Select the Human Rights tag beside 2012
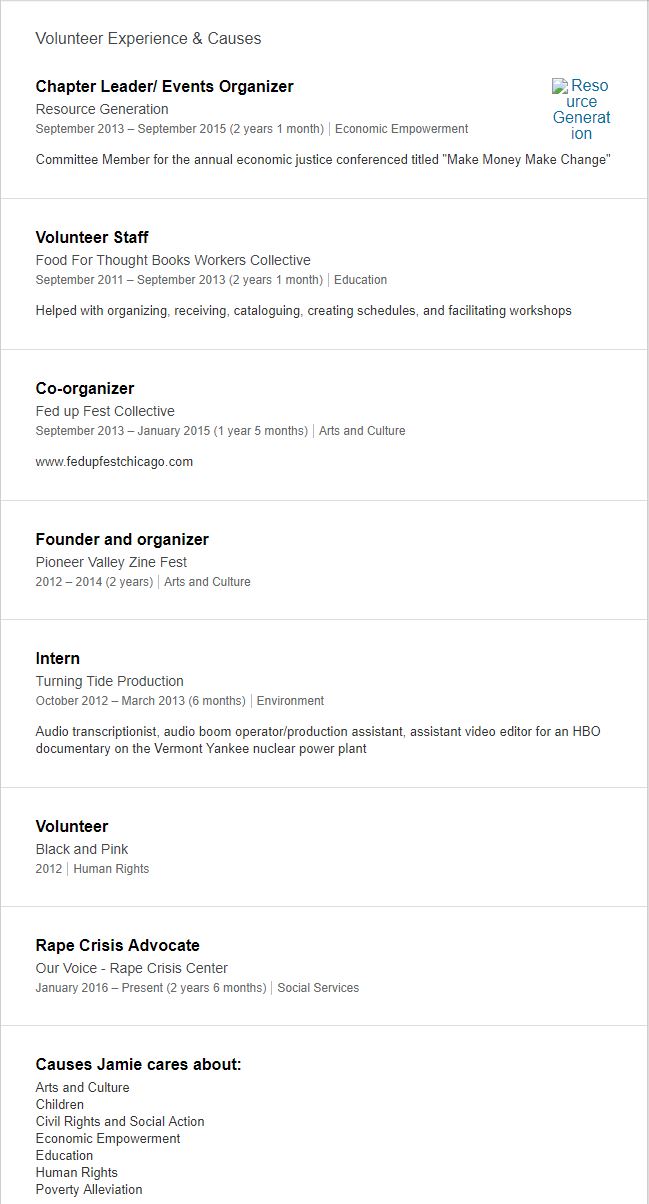Screen dimensions: 649x1204 (x=111, y=869)
